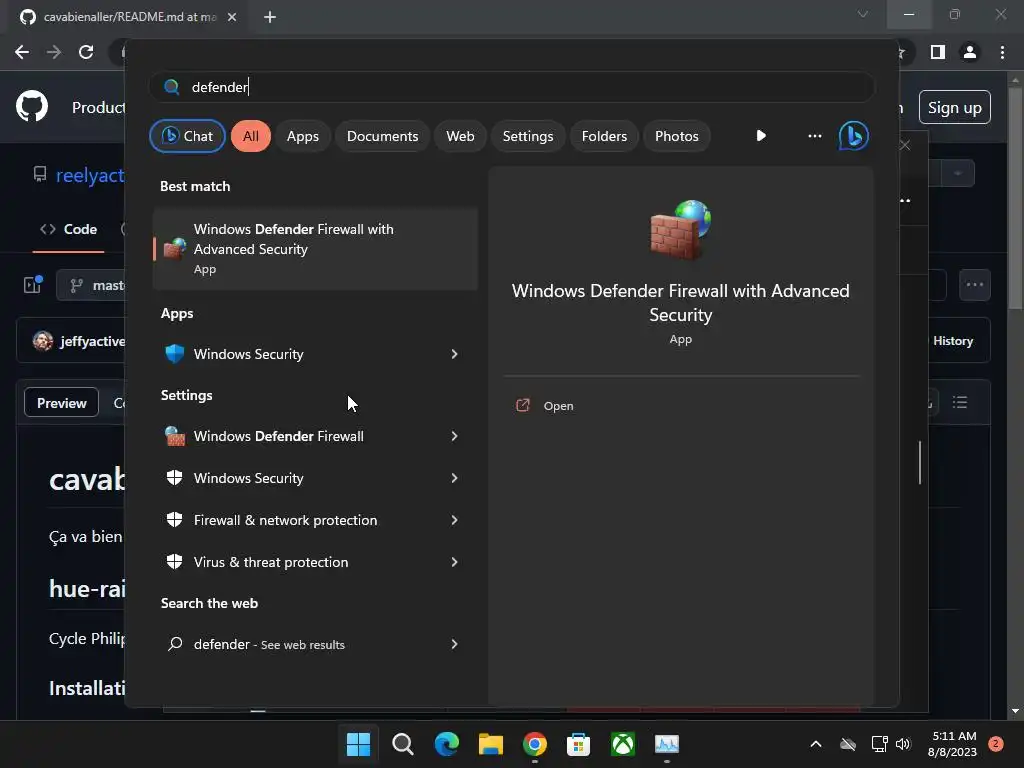The height and width of the screenshot is (768, 1024).
Task: Click the Windows Start button
Action: coord(358,744)
